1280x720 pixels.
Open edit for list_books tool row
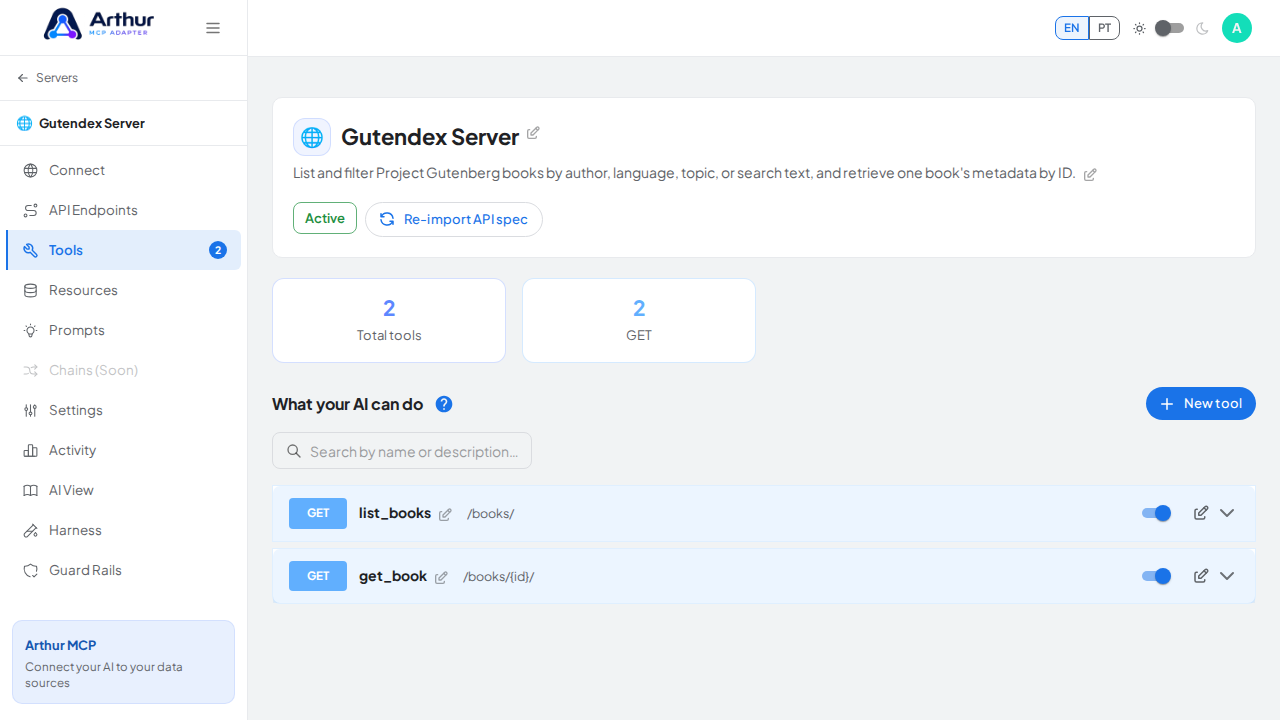coord(1201,513)
